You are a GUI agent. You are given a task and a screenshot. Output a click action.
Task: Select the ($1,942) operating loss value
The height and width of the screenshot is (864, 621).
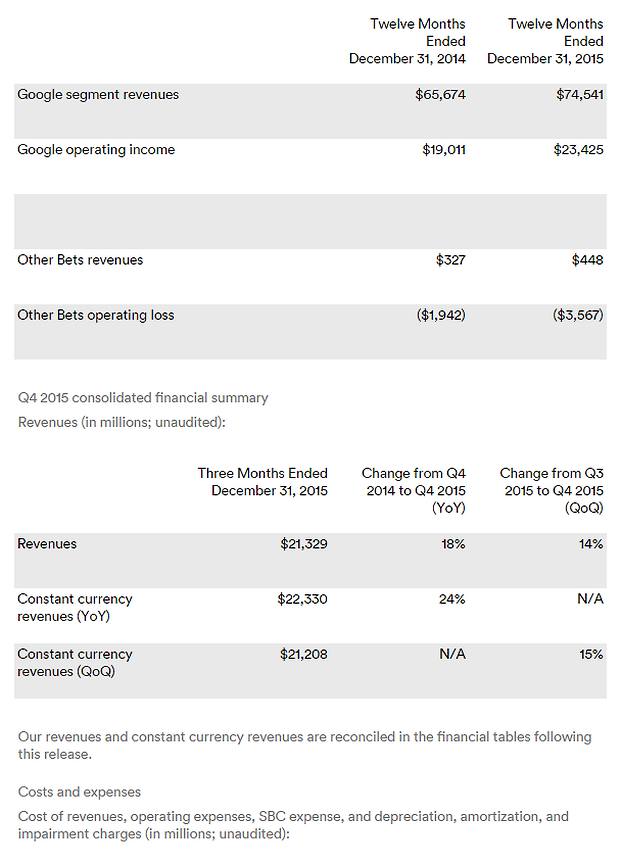pyautogui.click(x=441, y=315)
